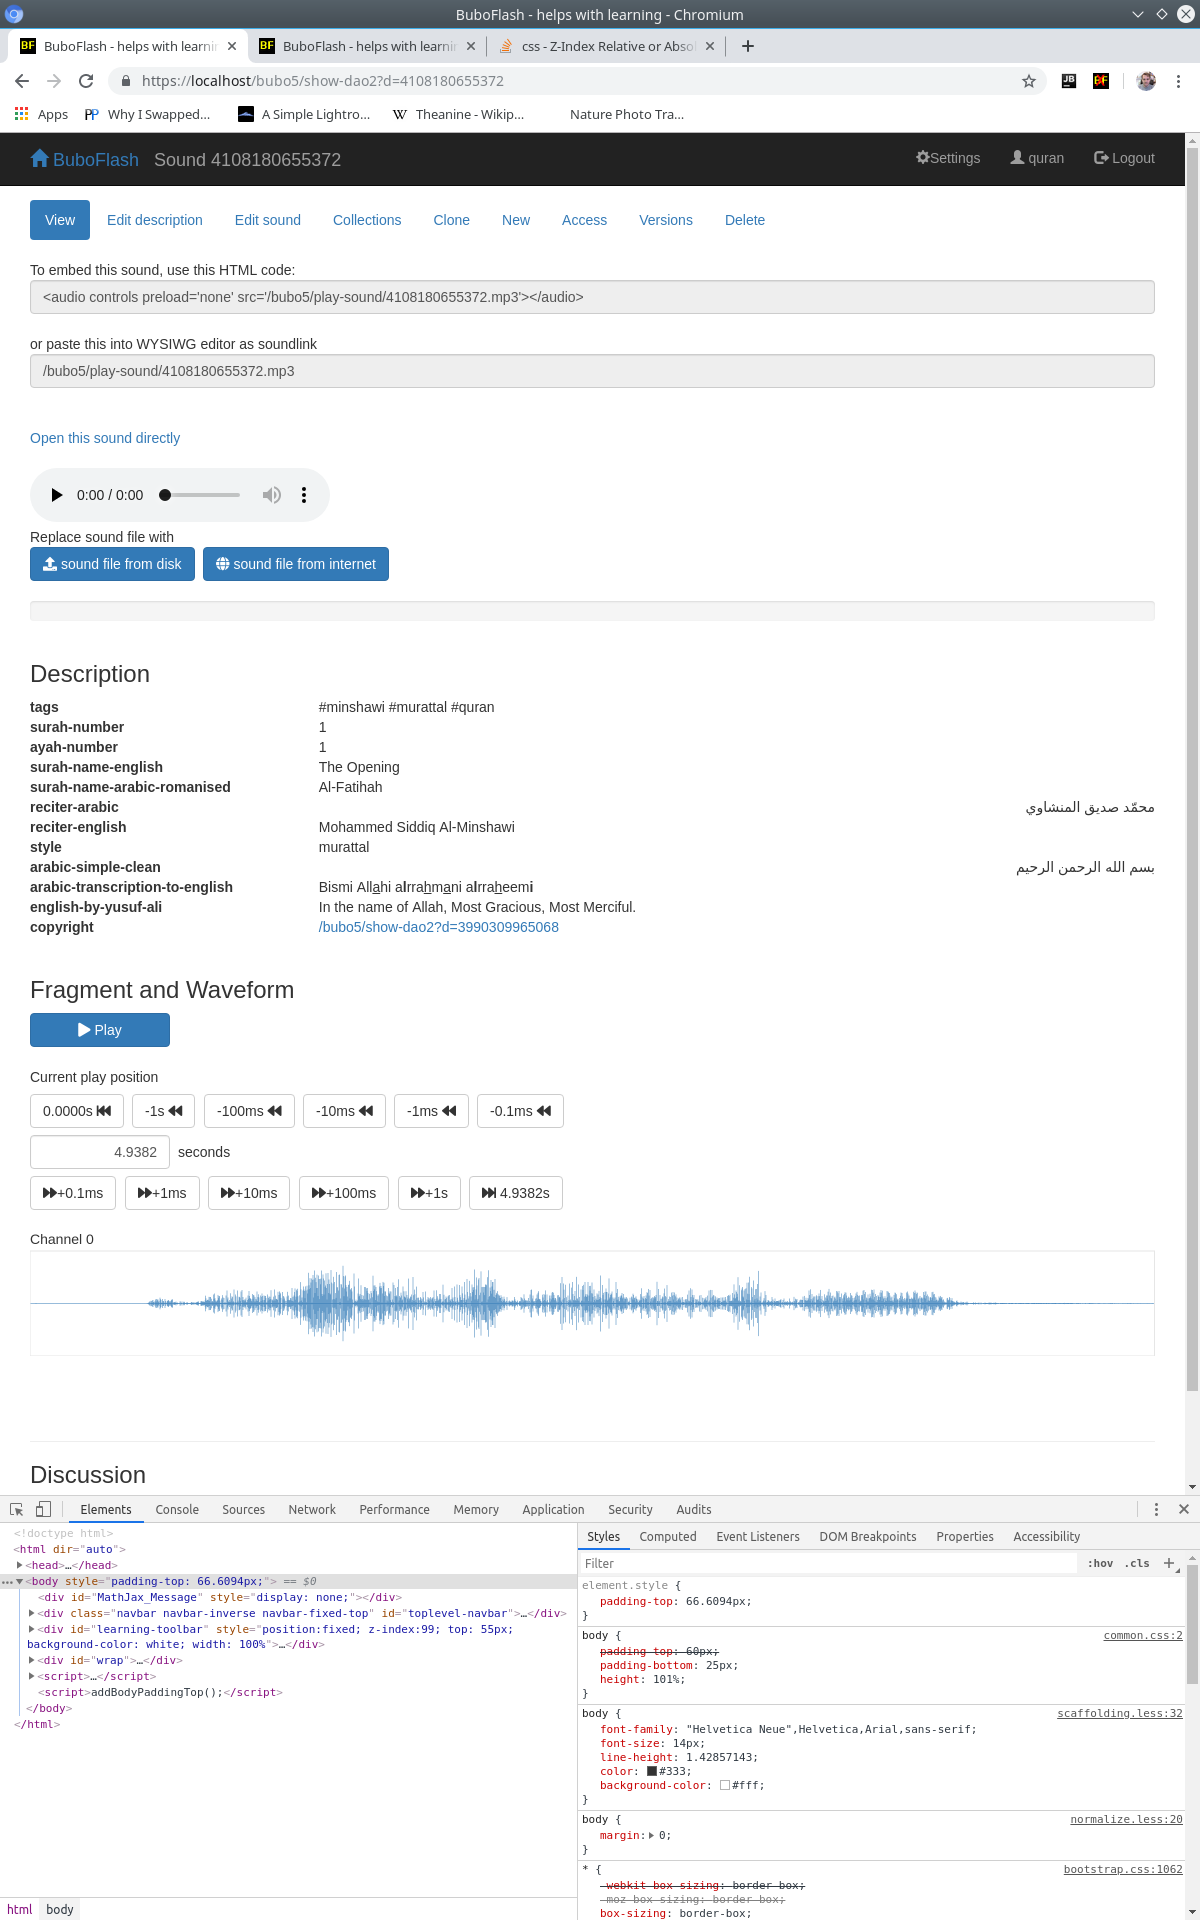Go back in browser history
The width and height of the screenshot is (1200, 1920).
click(22, 81)
